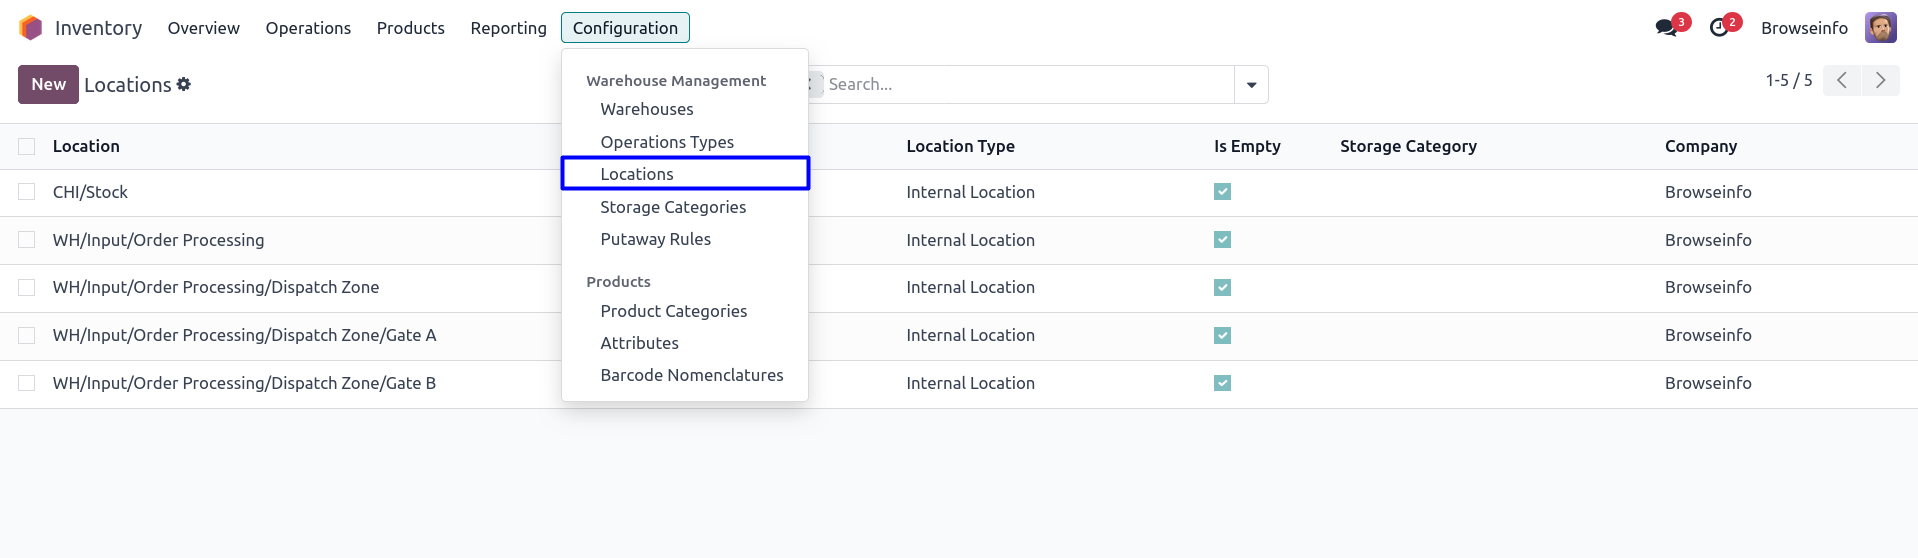Open Barcode Nomenclatures menu entry
The height and width of the screenshot is (558, 1918).
[x=691, y=375]
